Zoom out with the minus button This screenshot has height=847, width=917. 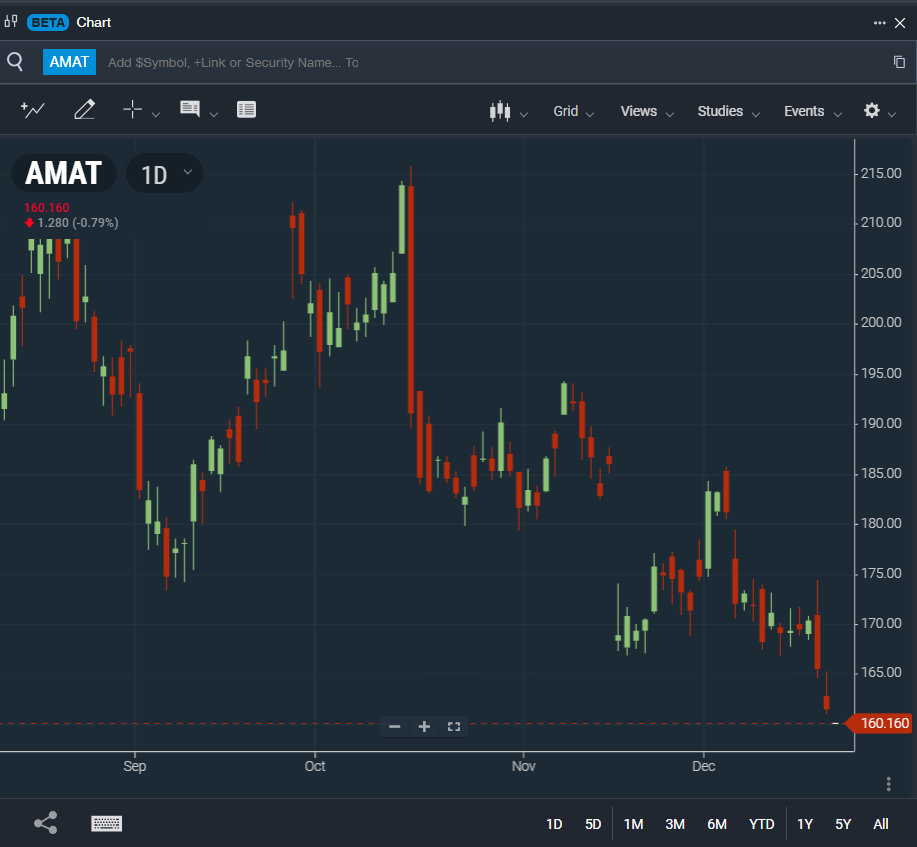tap(395, 727)
